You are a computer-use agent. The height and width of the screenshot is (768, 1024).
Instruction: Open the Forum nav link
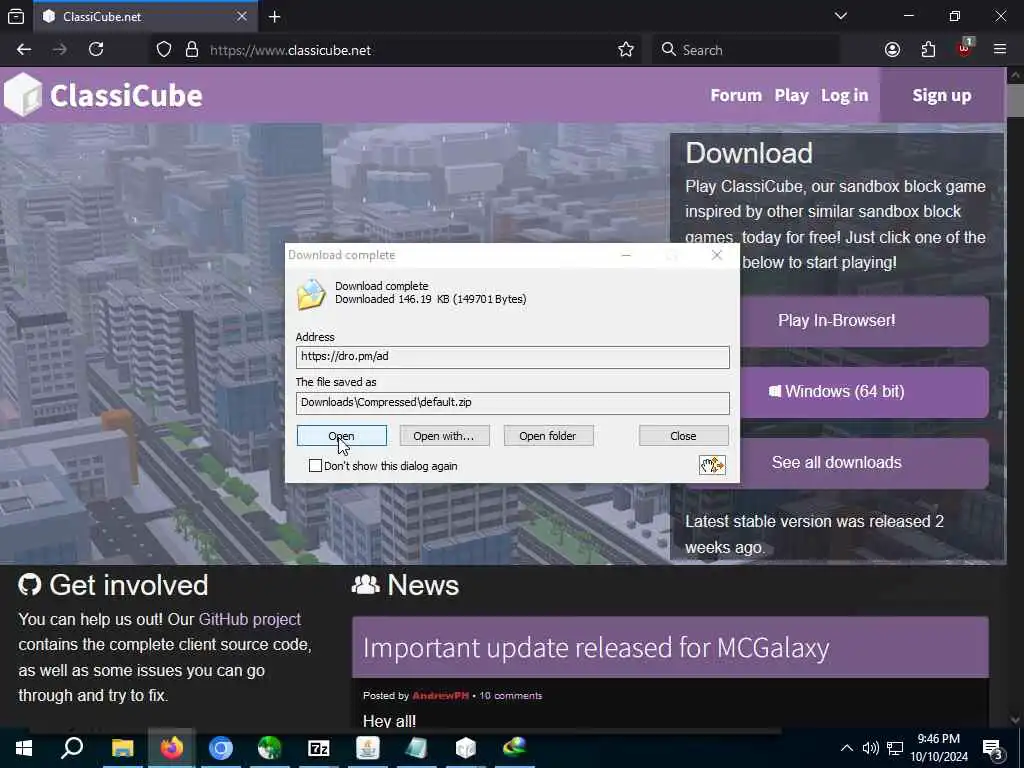736,95
